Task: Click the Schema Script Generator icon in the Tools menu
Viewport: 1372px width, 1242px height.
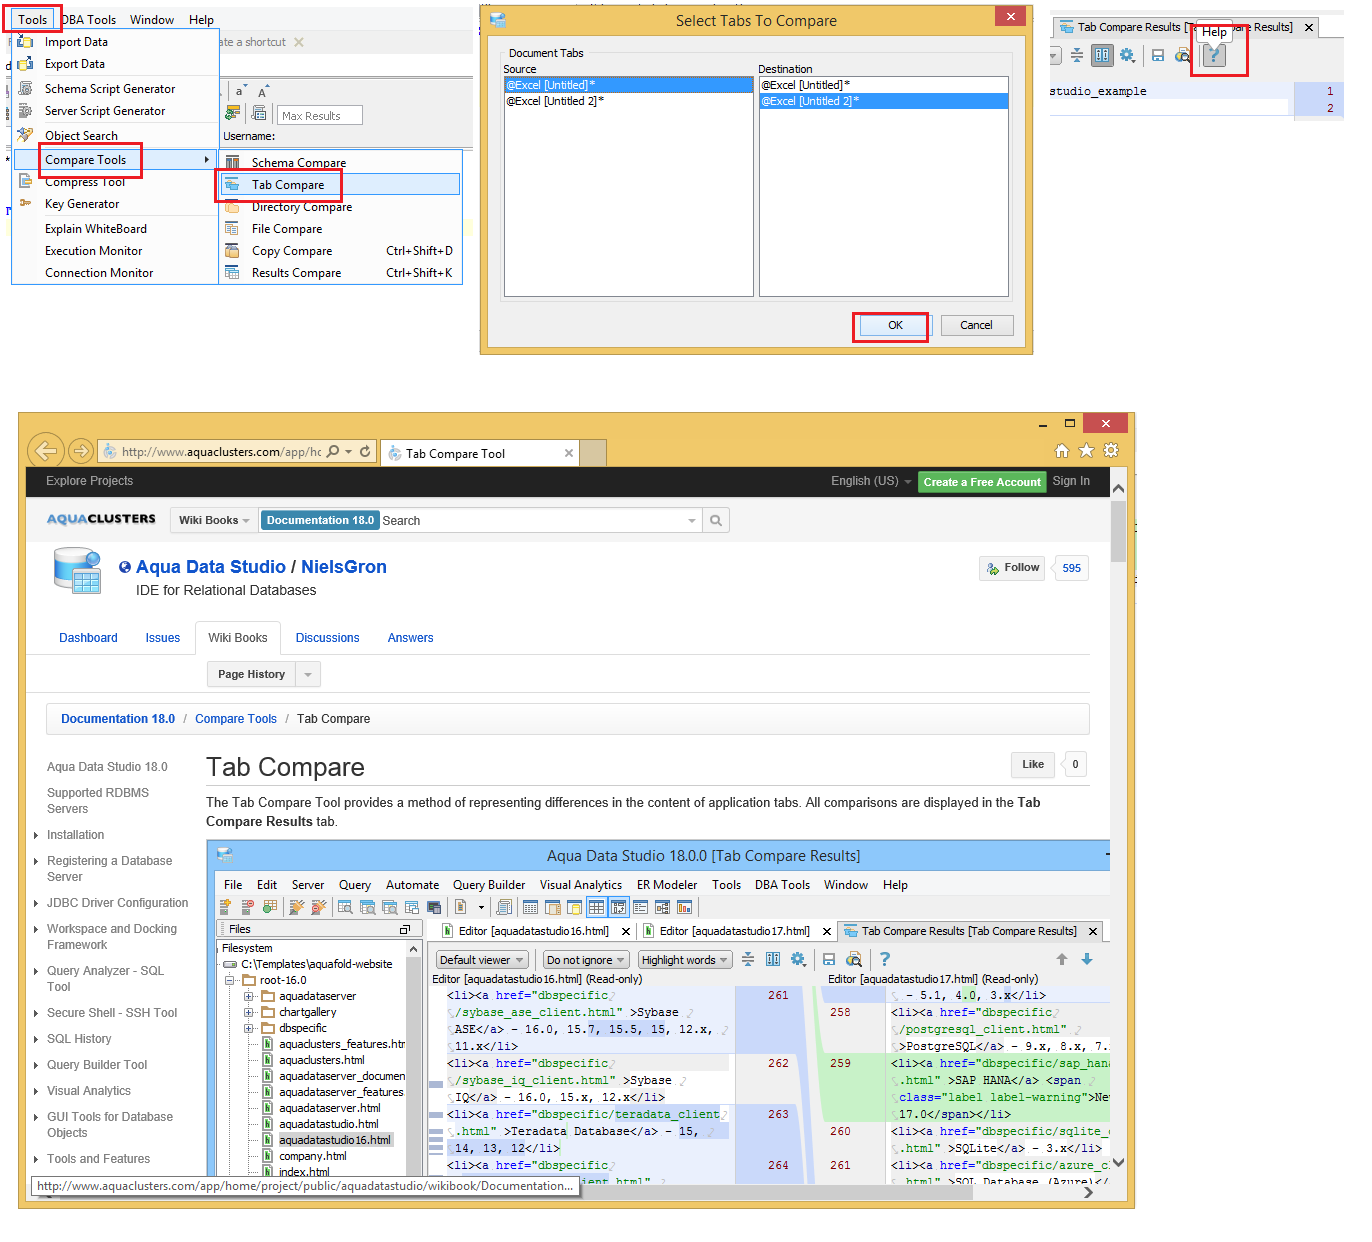Action: click(x=26, y=88)
